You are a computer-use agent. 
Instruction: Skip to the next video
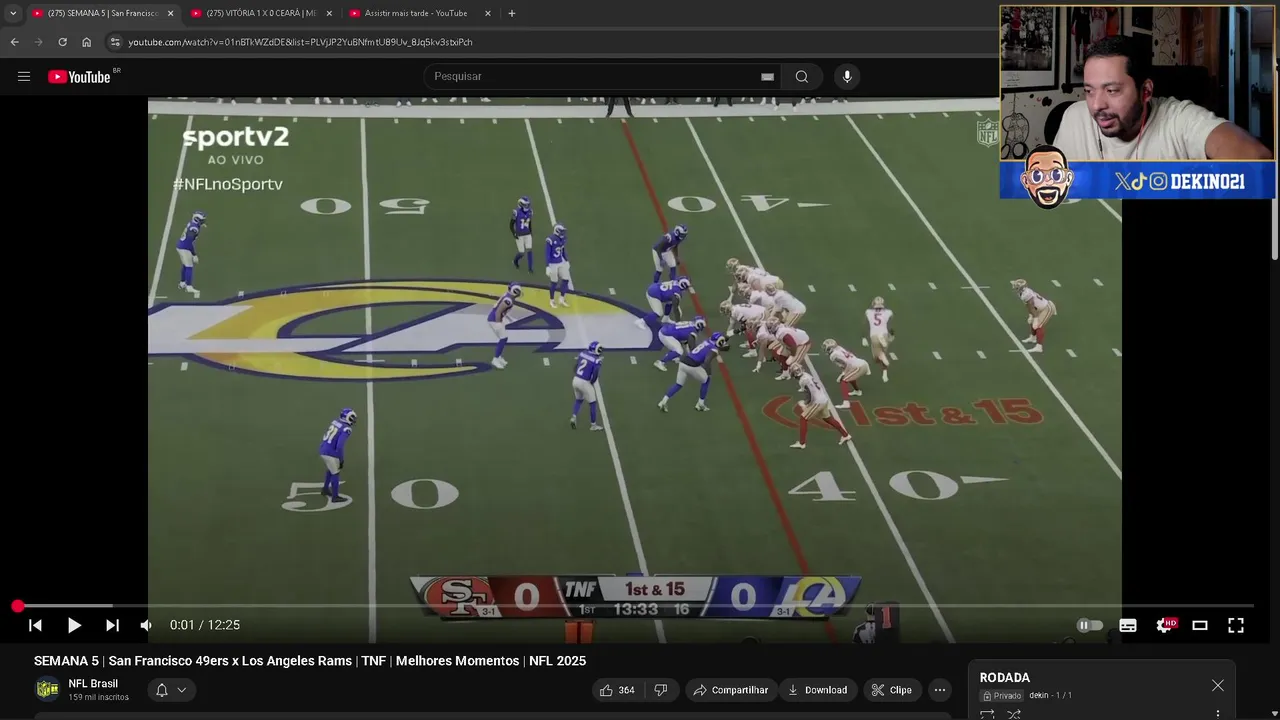(x=112, y=625)
